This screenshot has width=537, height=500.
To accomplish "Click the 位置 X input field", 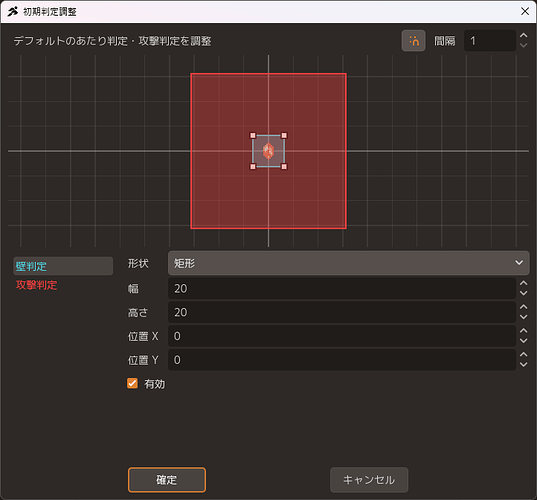I will coord(342,336).
